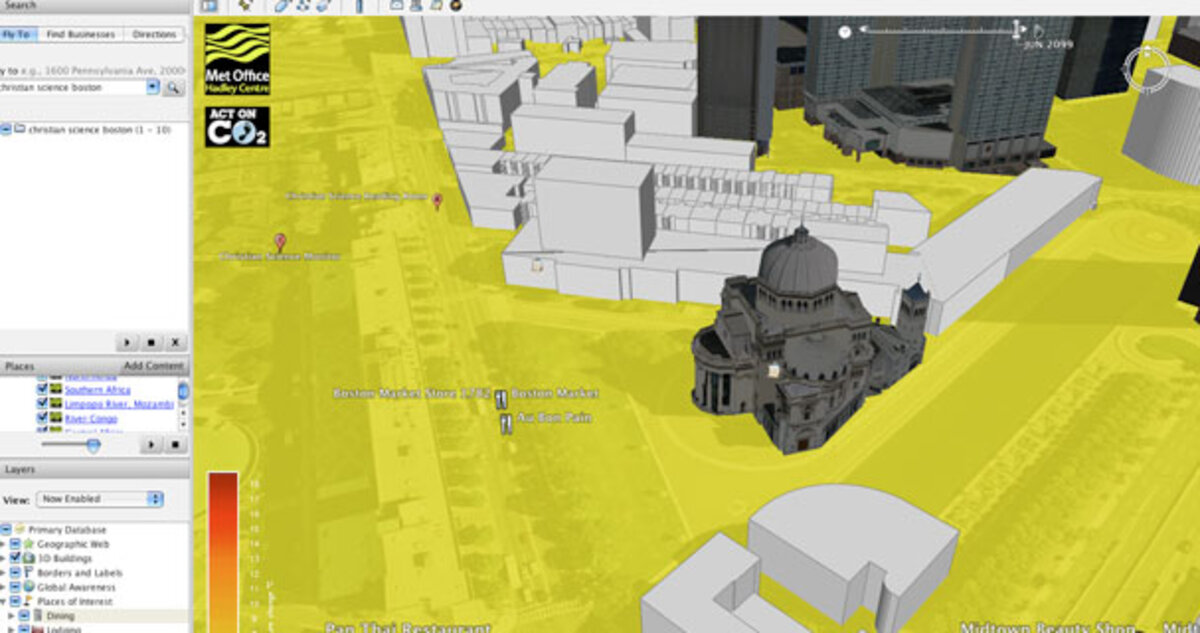1200x633 pixels.
Task: Switch to Sky mode with the planet icon
Action: click(x=456, y=5)
